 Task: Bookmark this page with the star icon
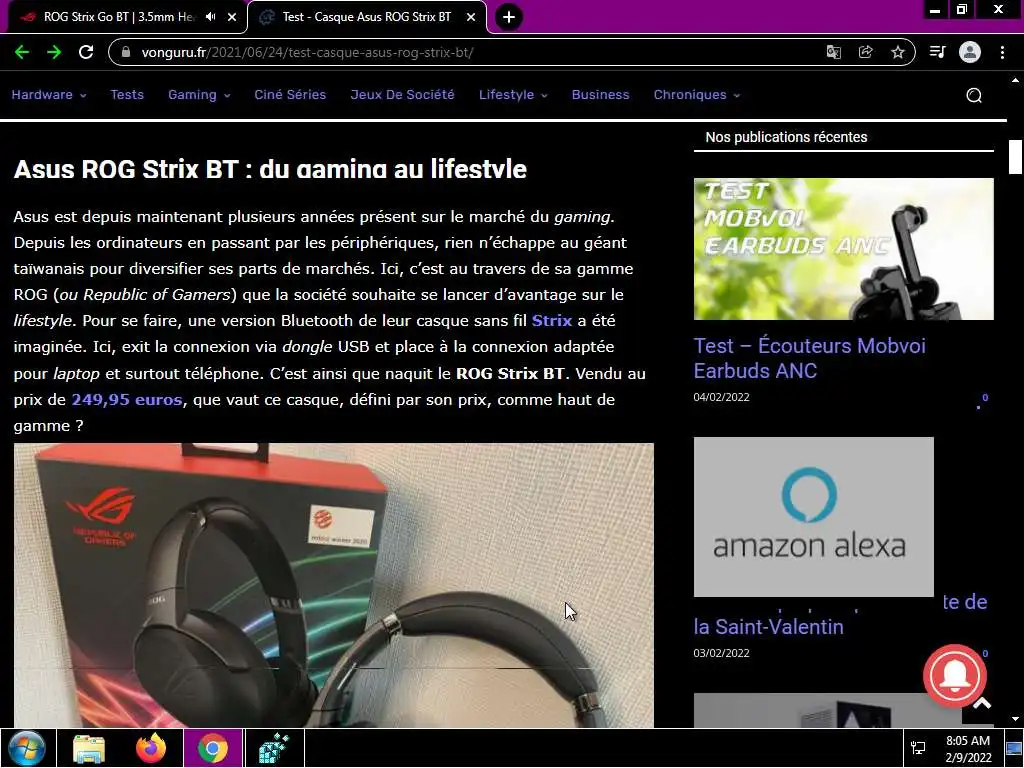[898, 52]
